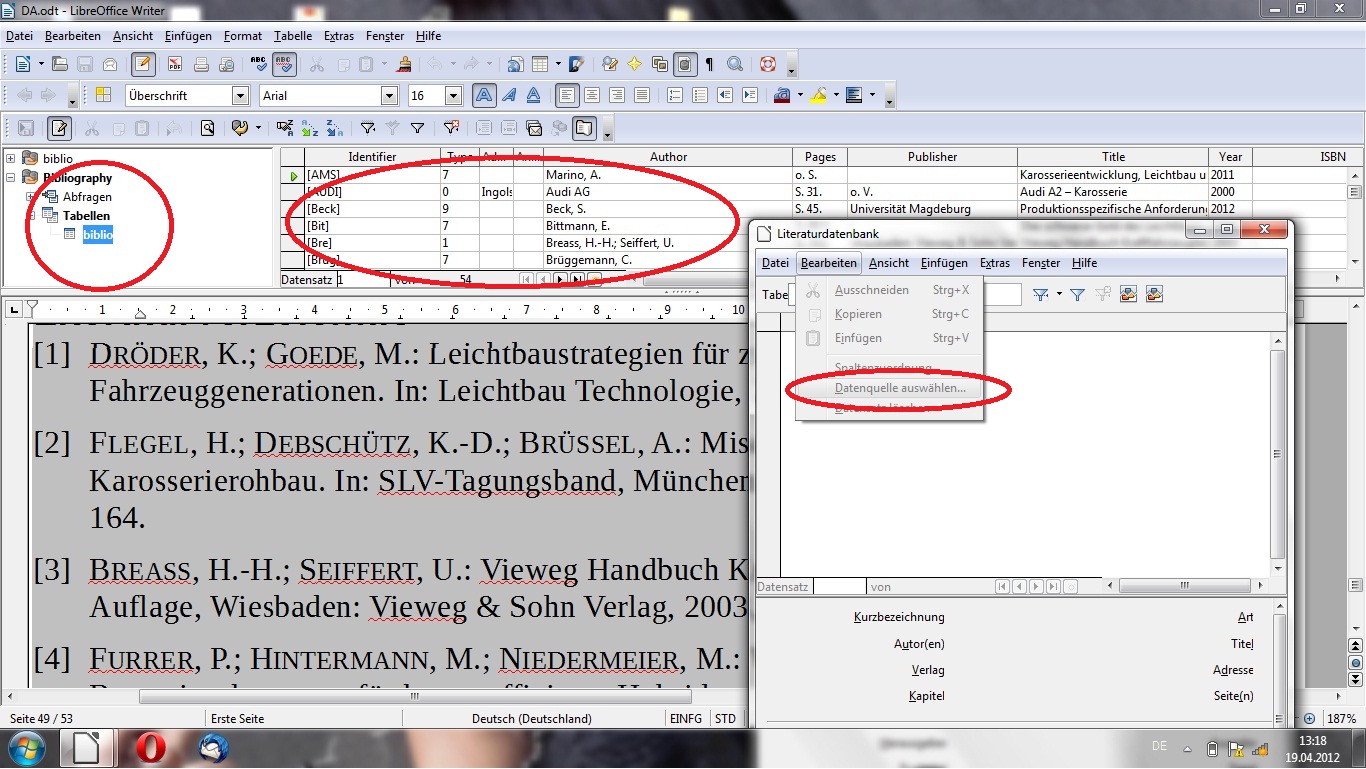Open Tabelle menu in Writer menu bar

[x=293, y=36]
